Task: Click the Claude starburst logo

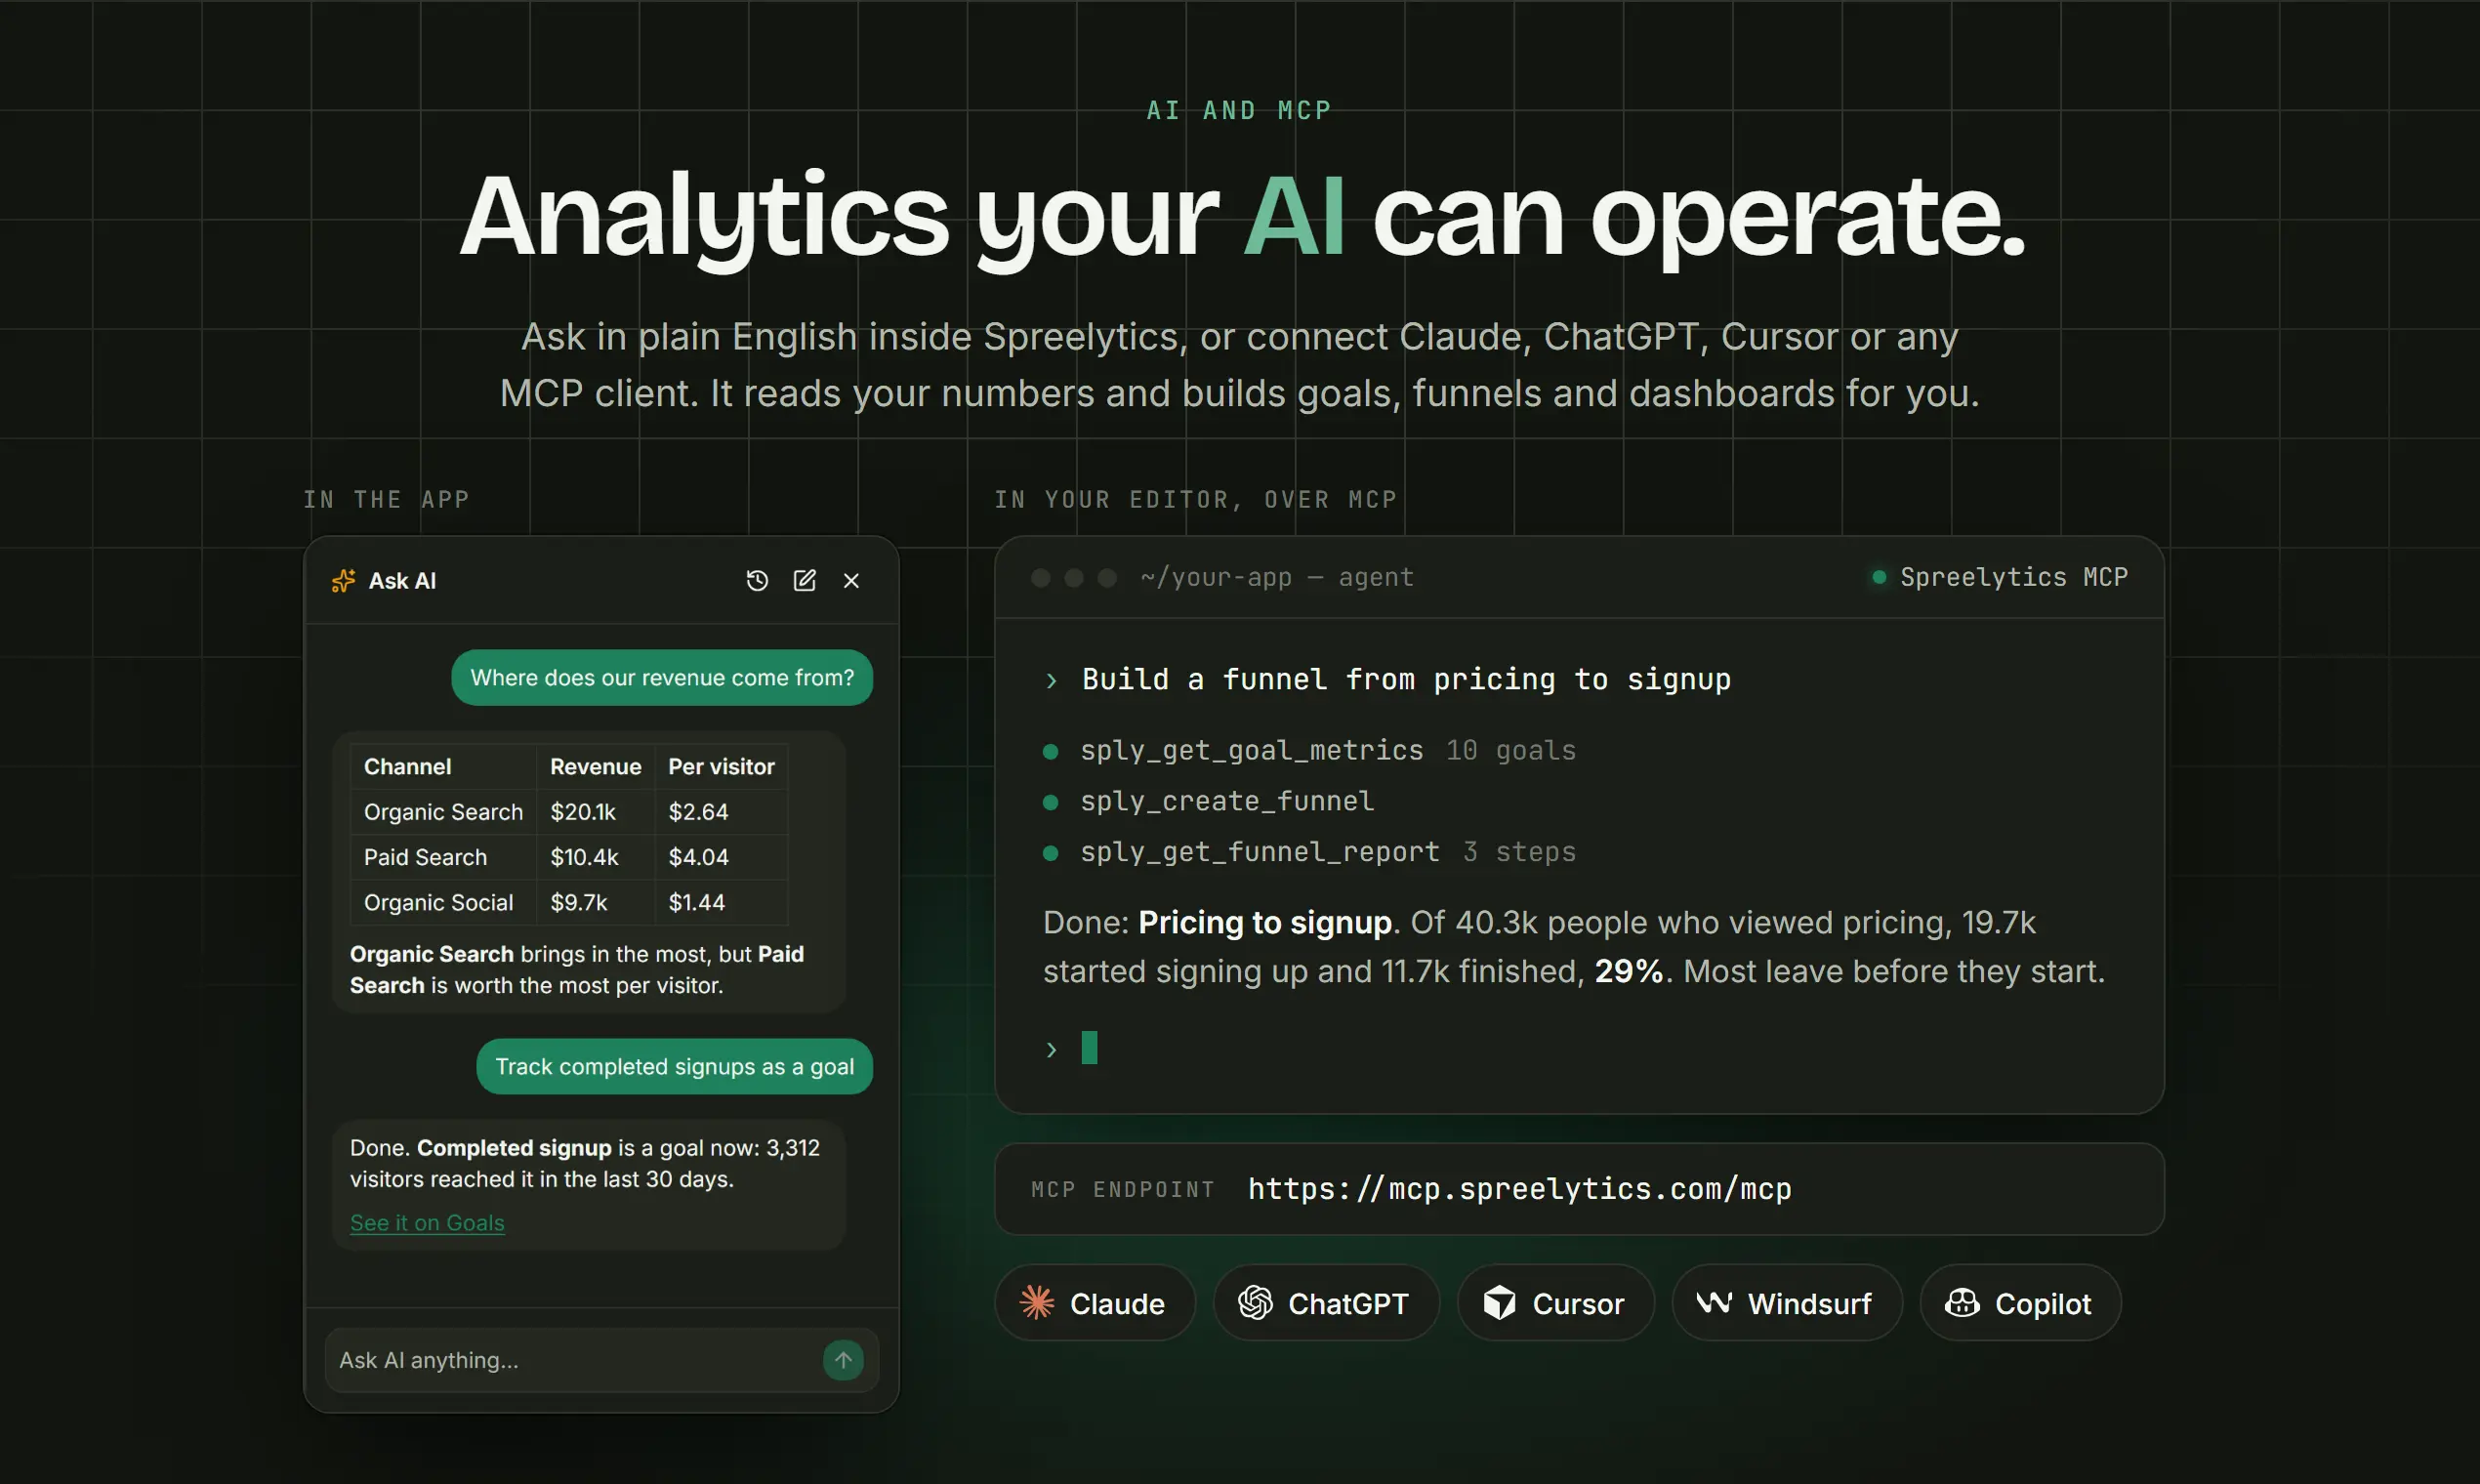Action: [x=1037, y=1302]
